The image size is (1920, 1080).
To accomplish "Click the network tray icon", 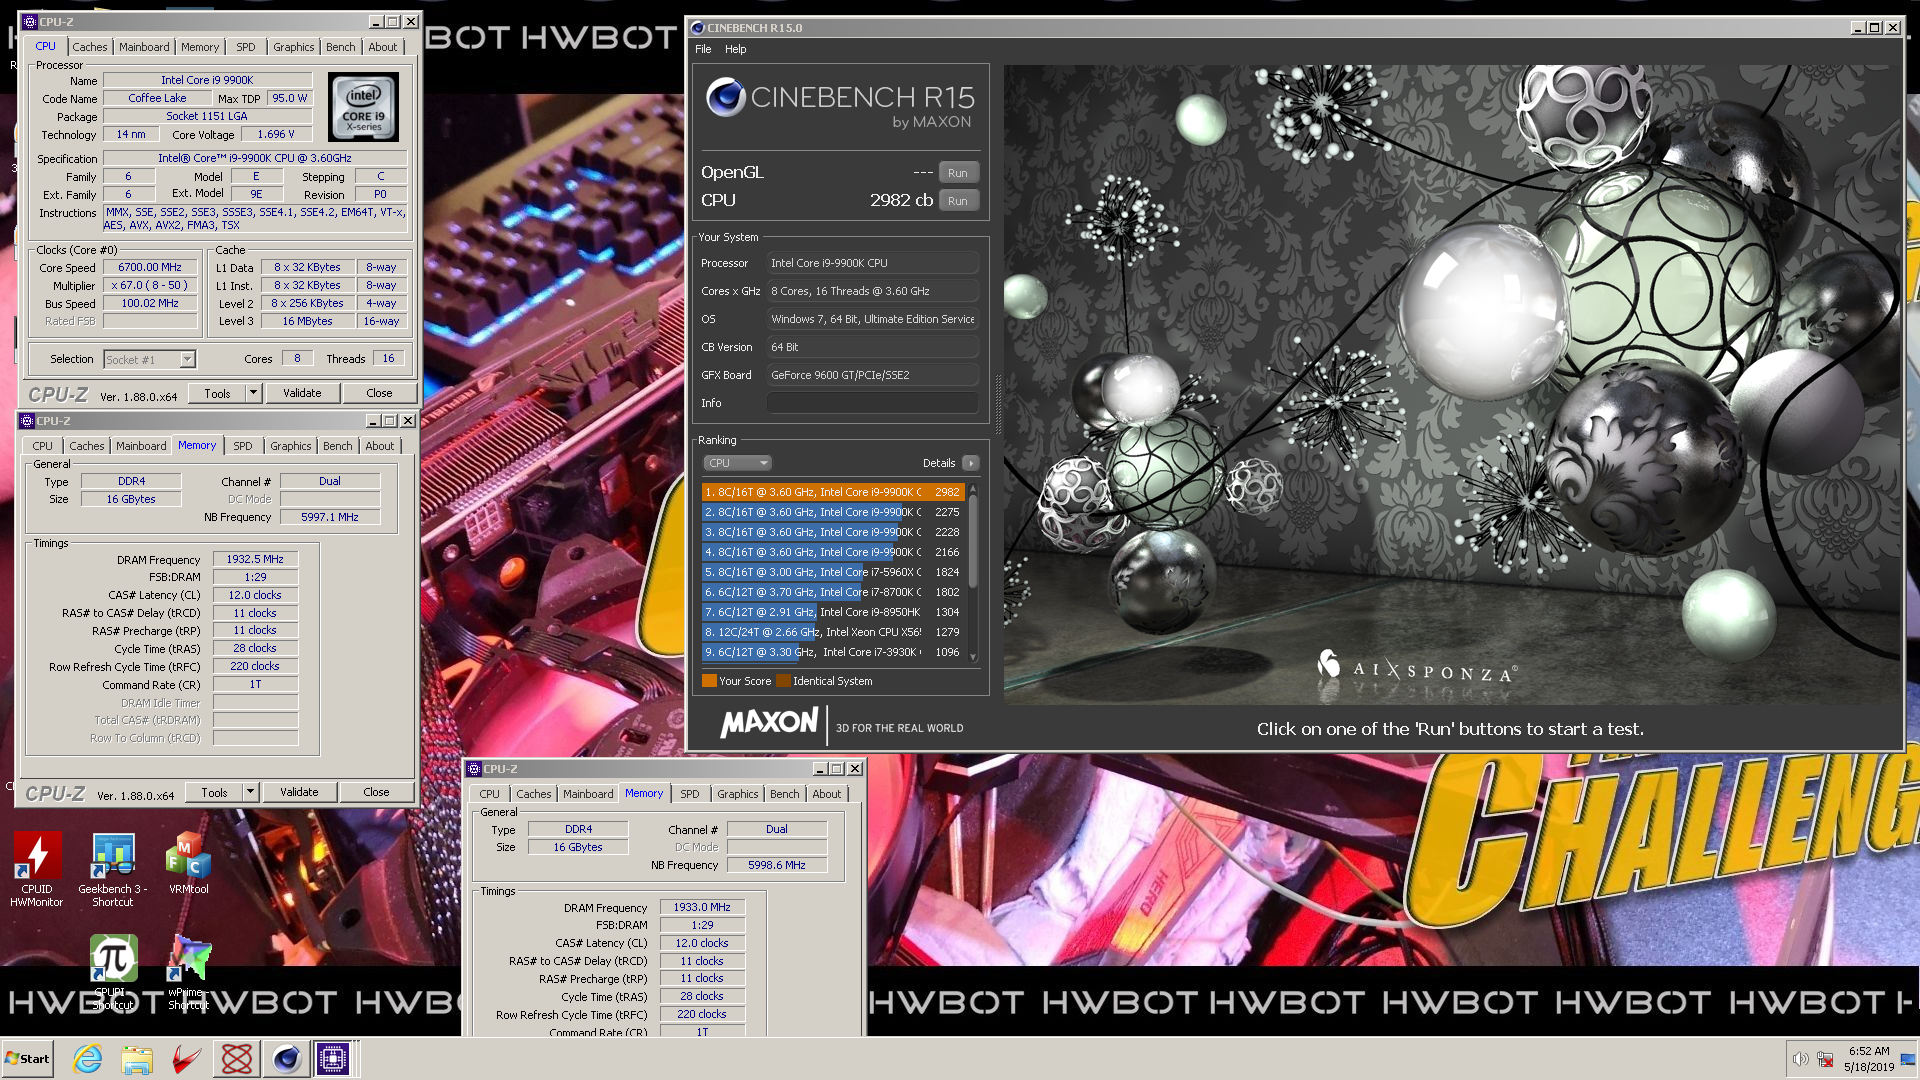I will pos(1825,1059).
